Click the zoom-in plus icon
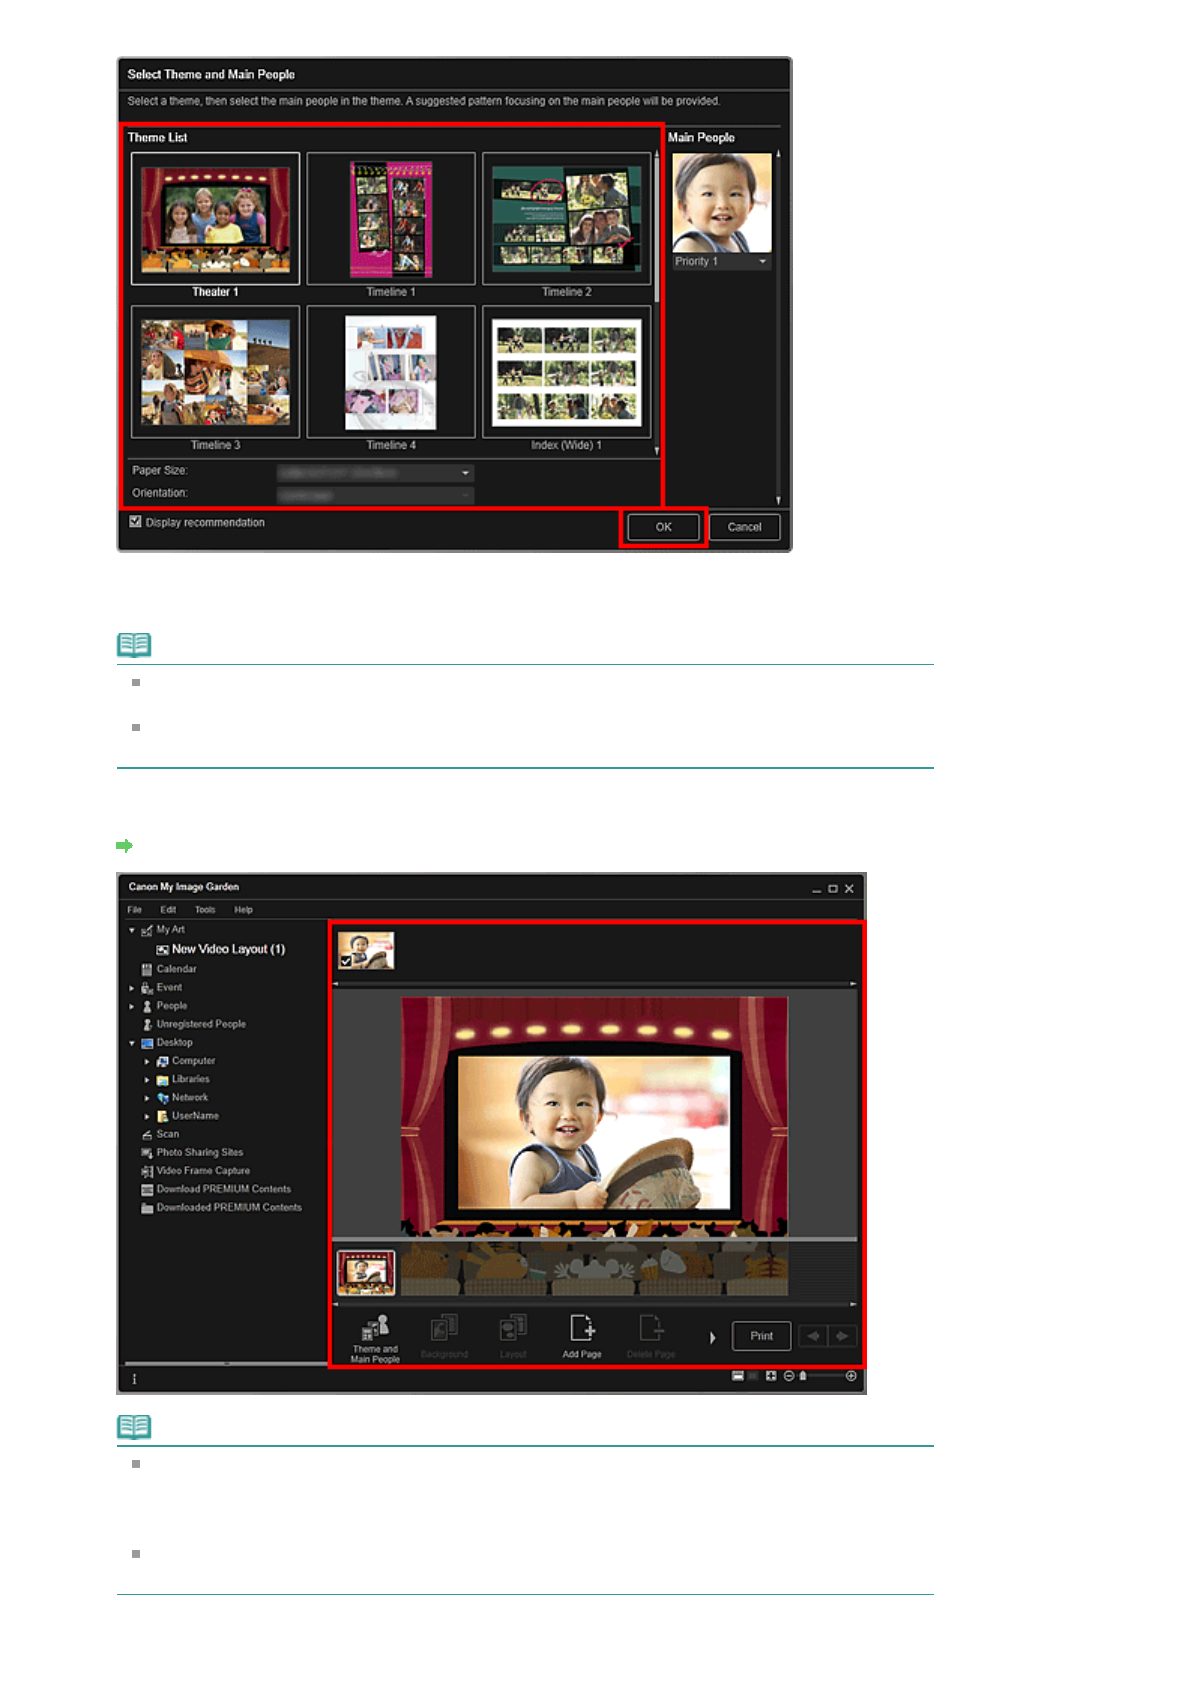1190x1684 pixels. pyautogui.click(x=851, y=1376)
